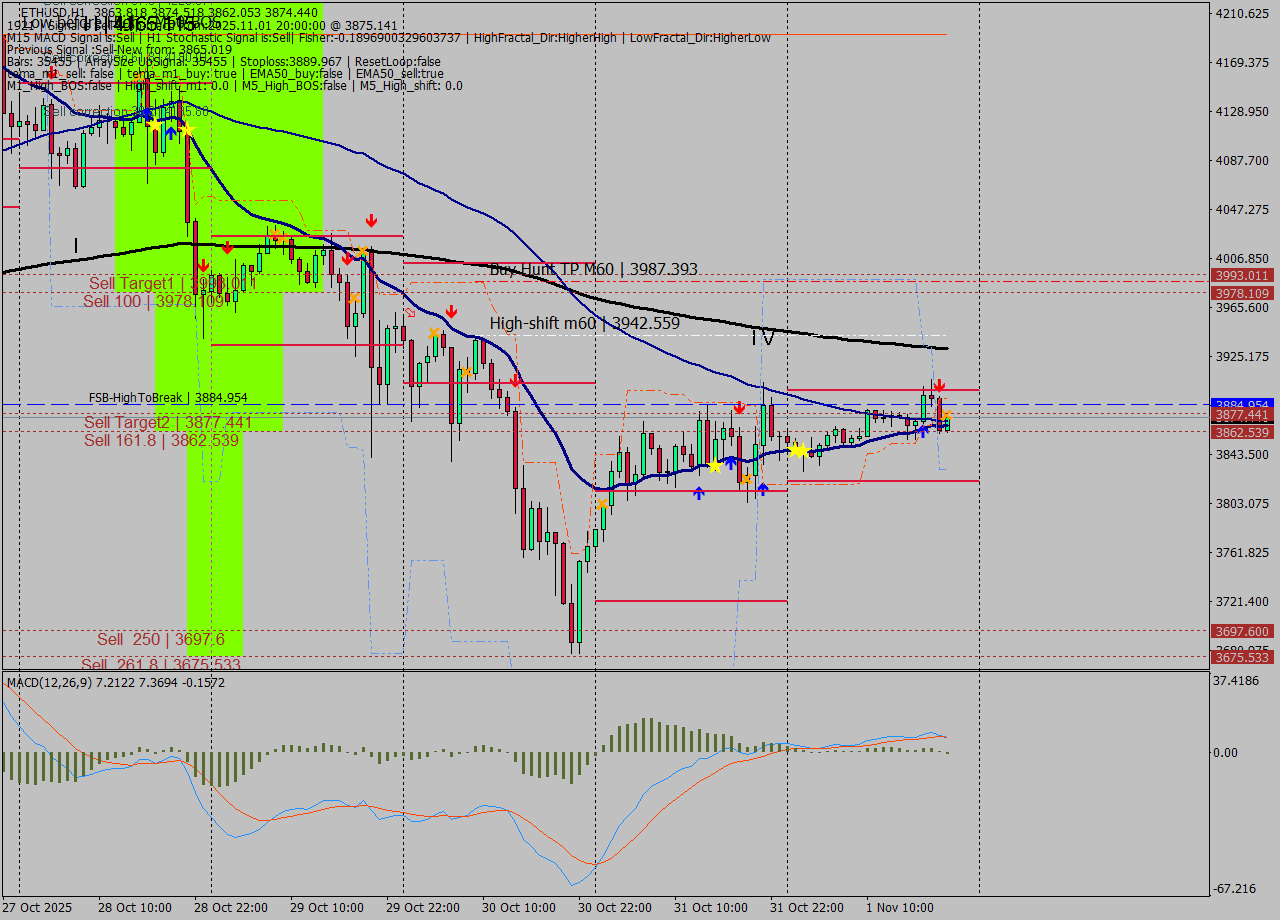Select the High-shift m60 3942.559 text

[x=583, y=324]
